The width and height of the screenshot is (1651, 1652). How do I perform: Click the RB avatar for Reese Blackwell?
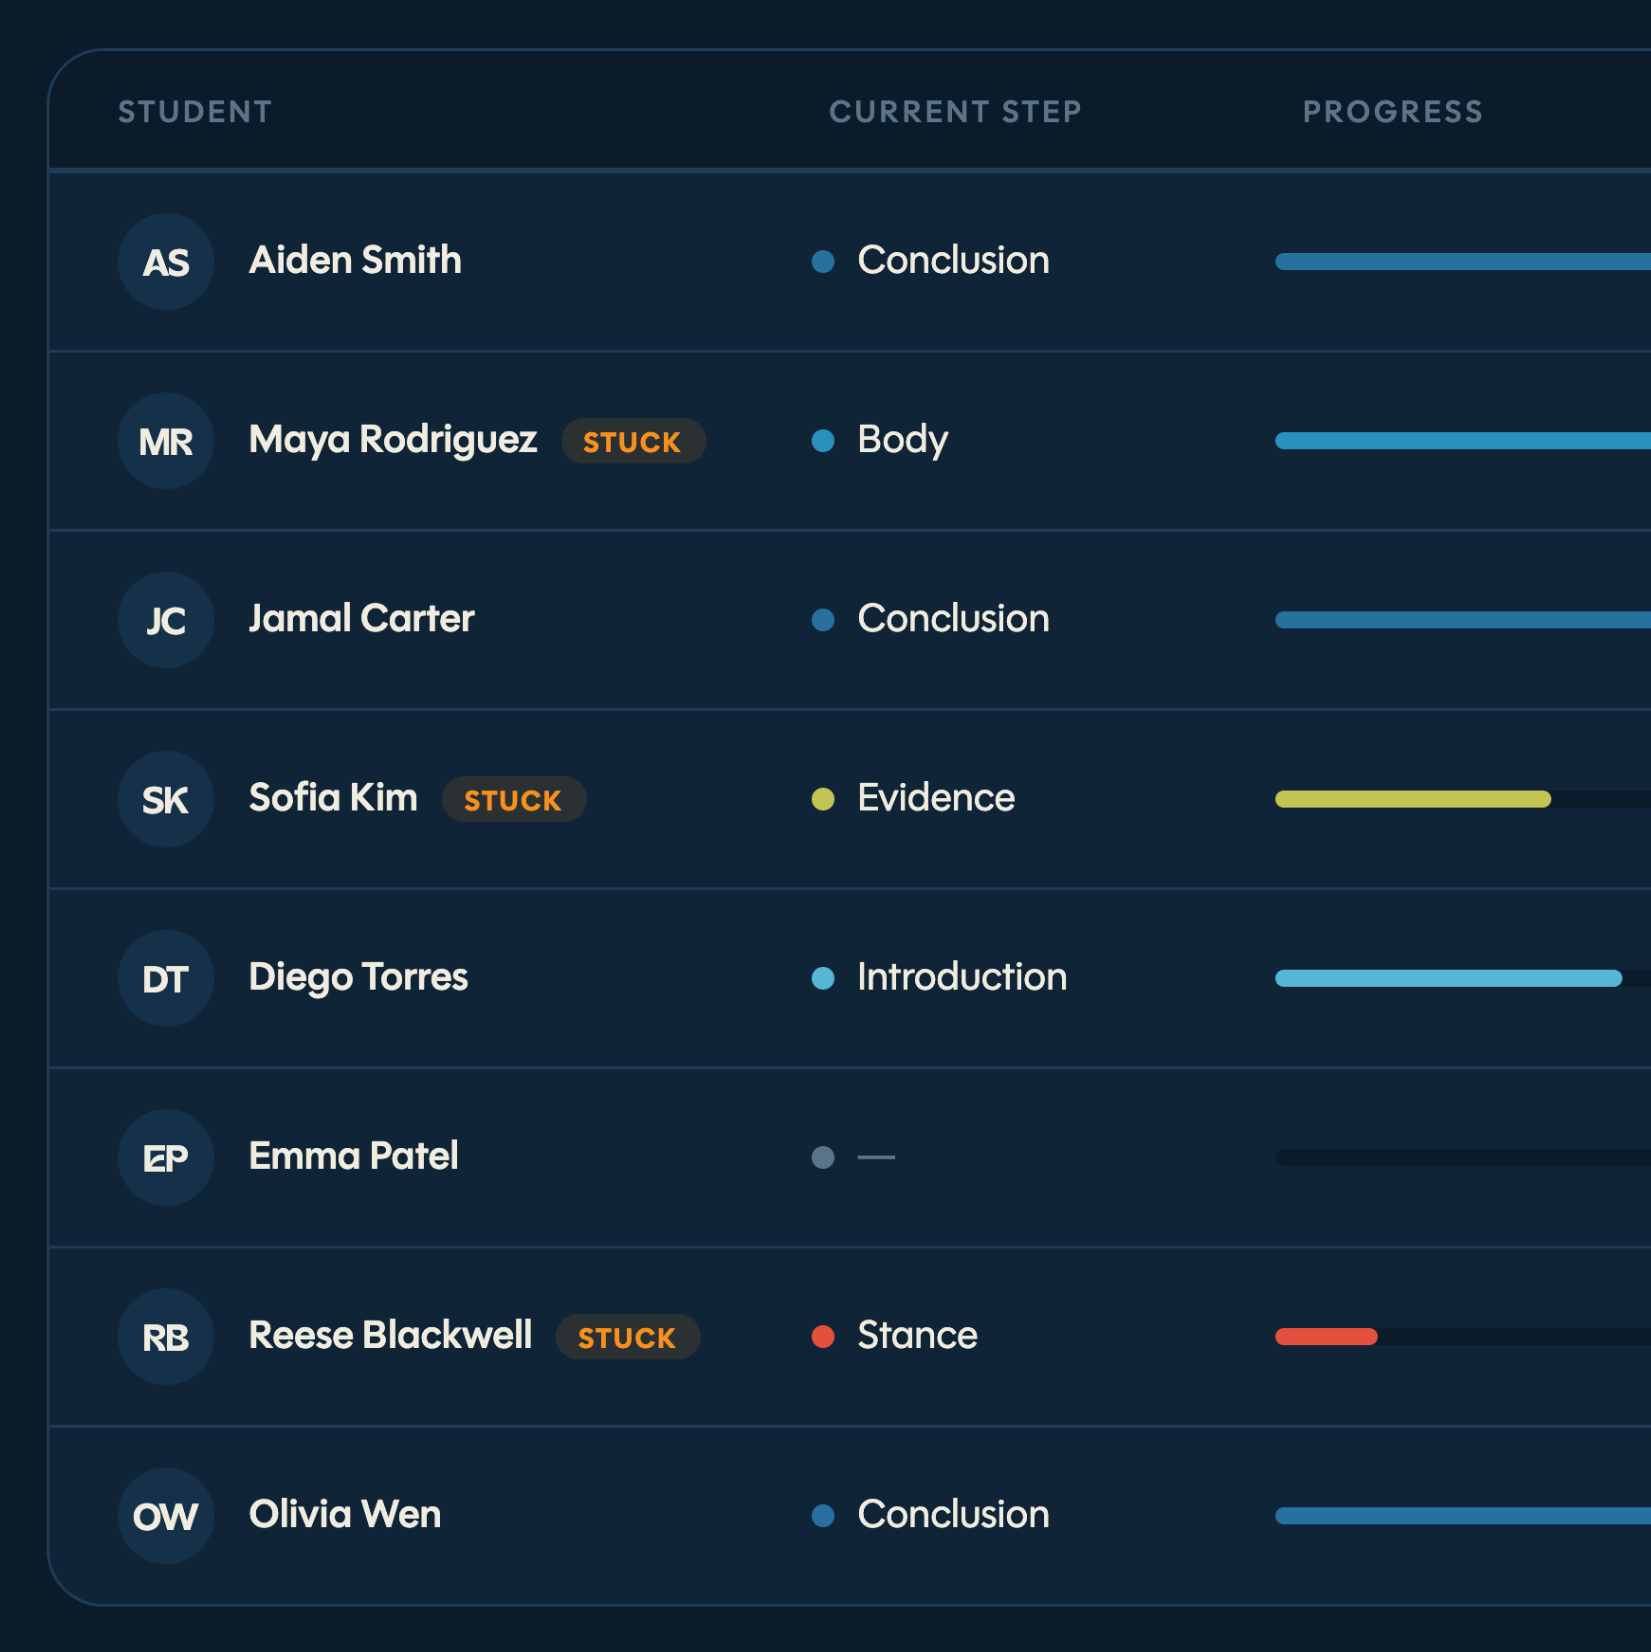click(166, 1337)
